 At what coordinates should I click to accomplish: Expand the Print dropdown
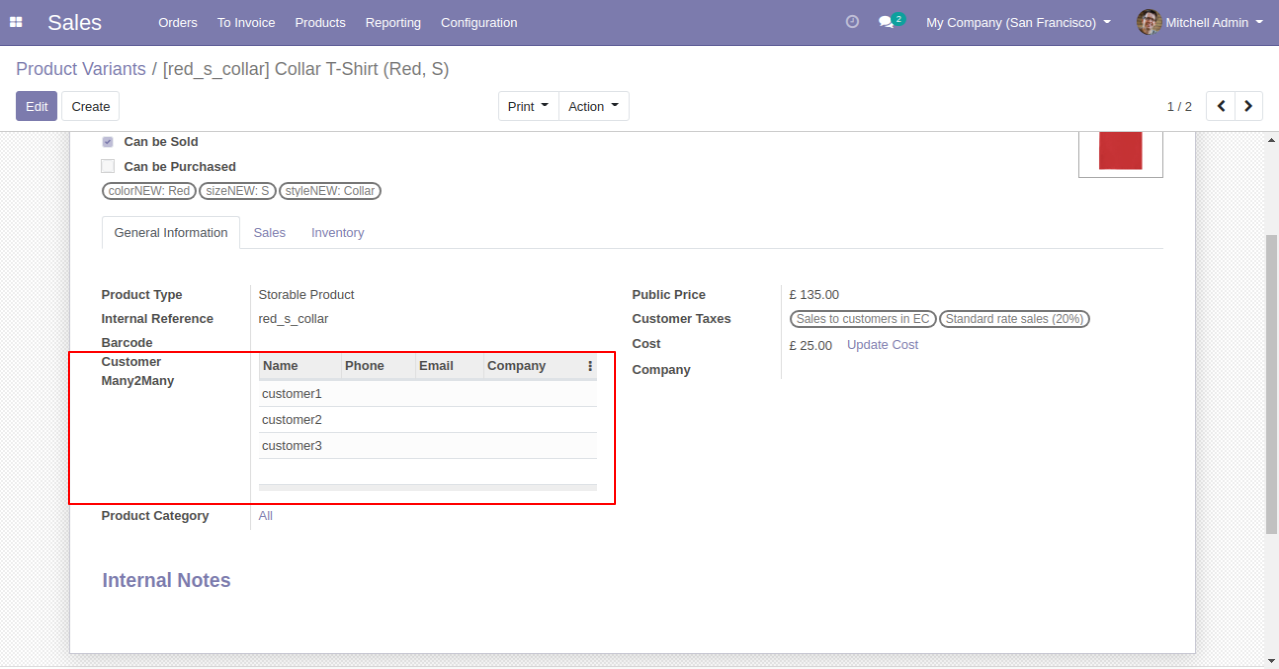point(528,106)
